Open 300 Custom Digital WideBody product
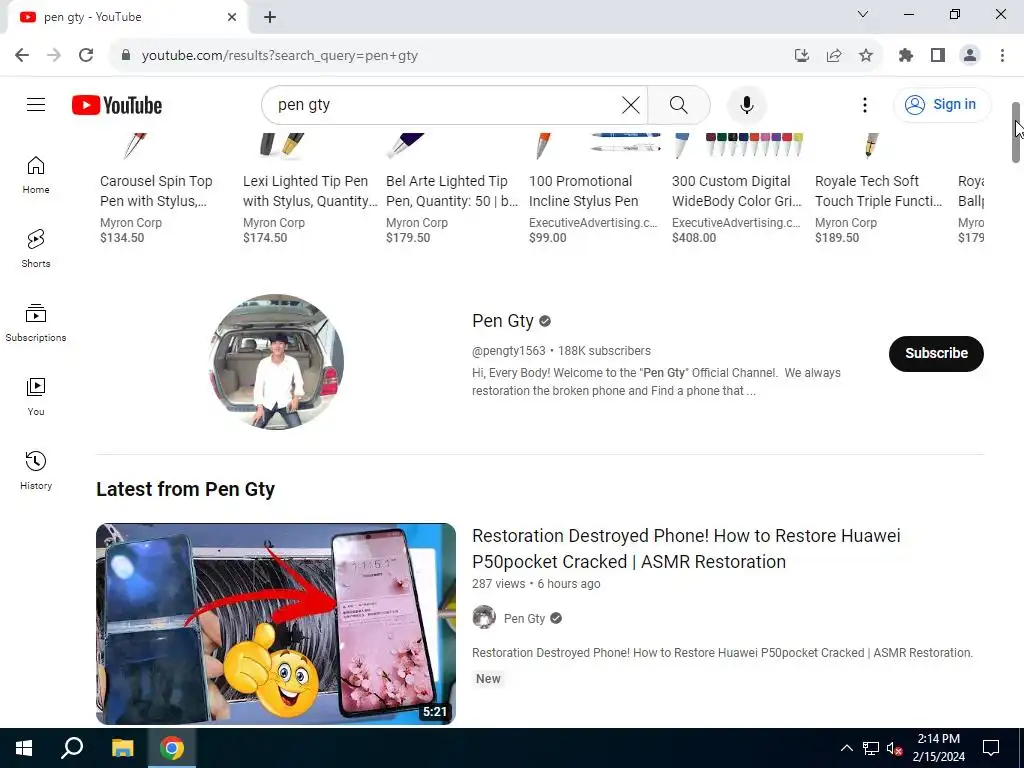Image resolution: width=1024 pixels, height=768 pixels. 737,191
